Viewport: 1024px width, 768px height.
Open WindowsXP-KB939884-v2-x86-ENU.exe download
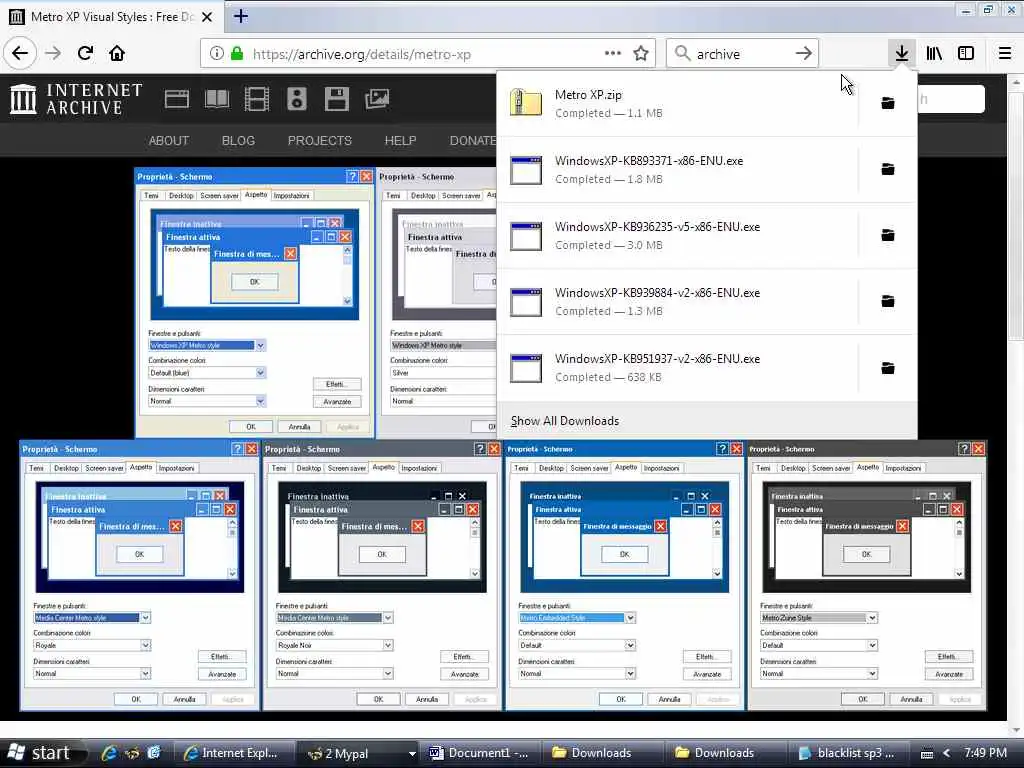pos(677,301)
